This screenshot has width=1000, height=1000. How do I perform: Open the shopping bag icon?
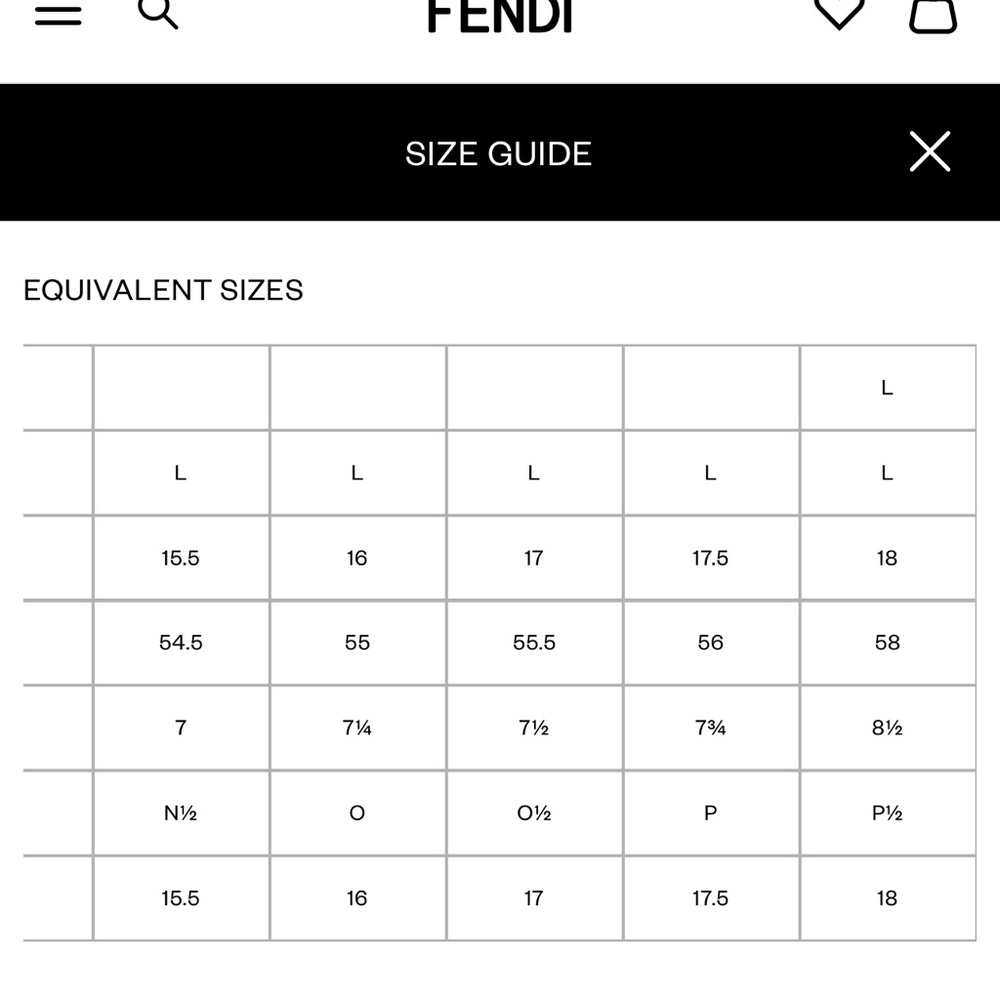(x=932, y=13)
